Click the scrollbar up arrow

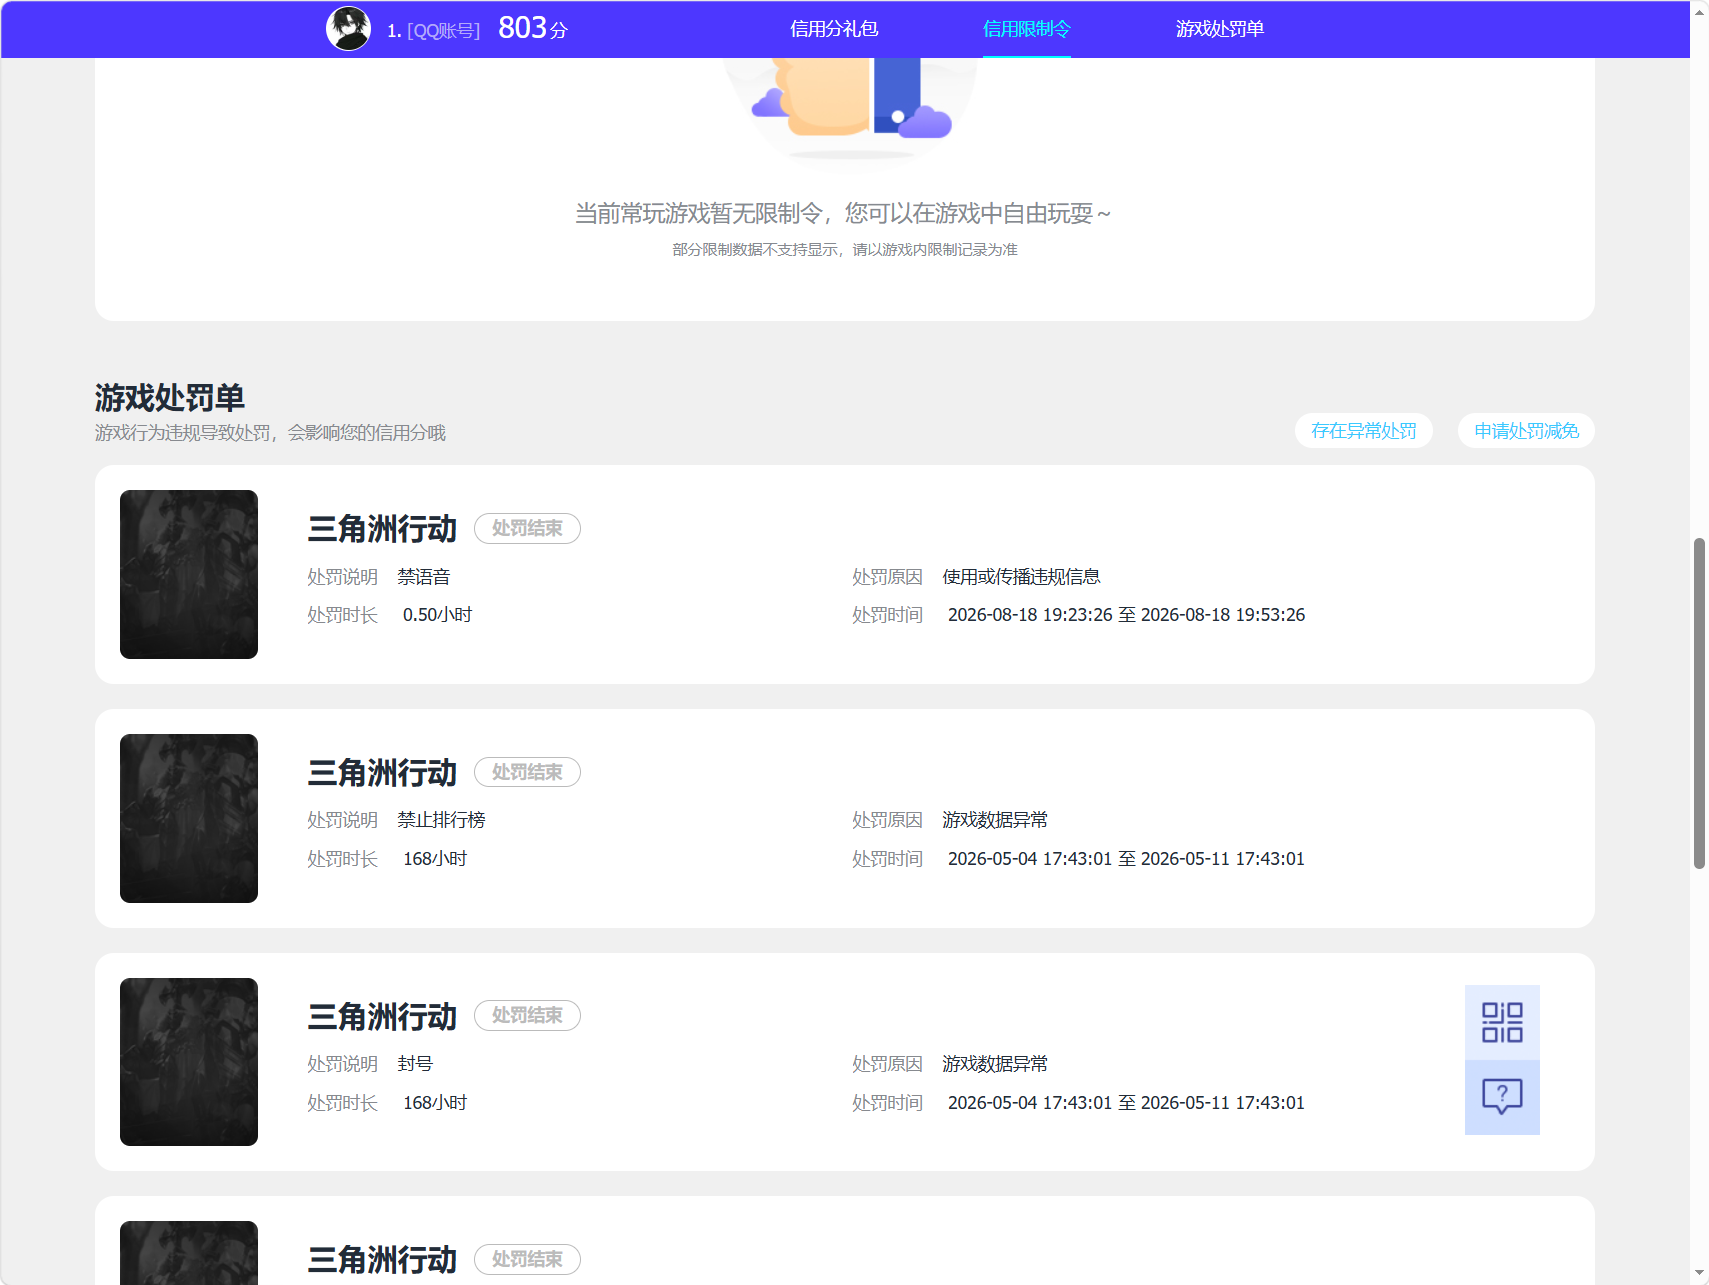(x=1699, y=10)
